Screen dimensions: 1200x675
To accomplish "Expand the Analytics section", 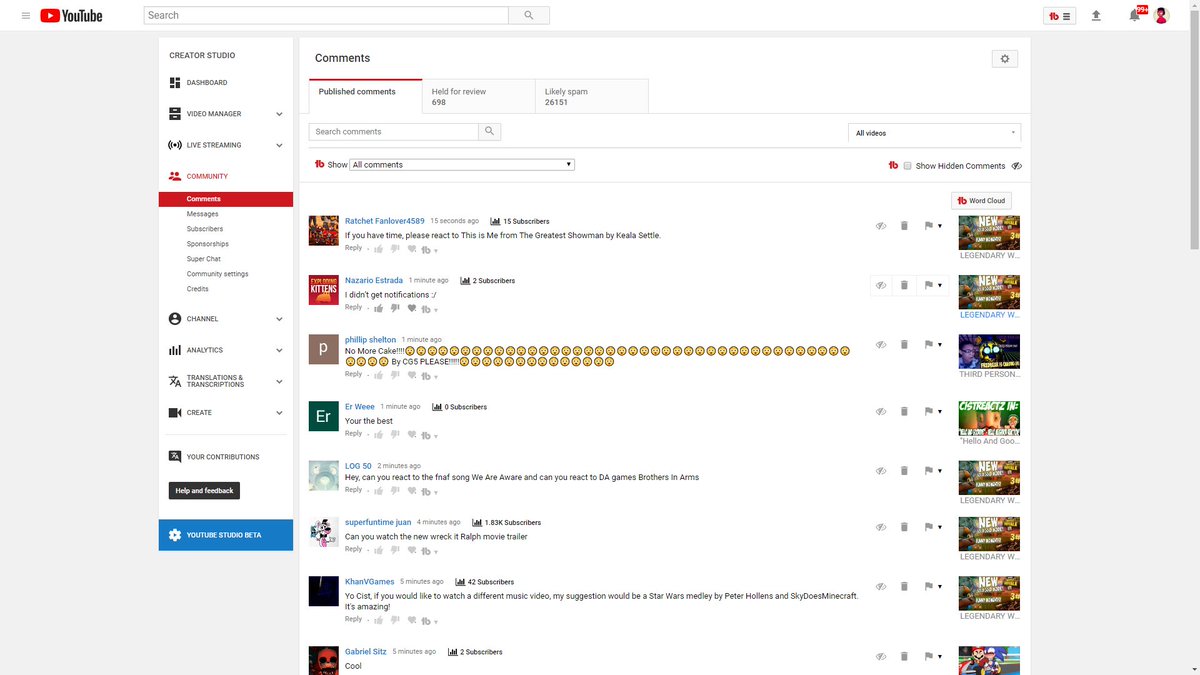I will point(279,350).
